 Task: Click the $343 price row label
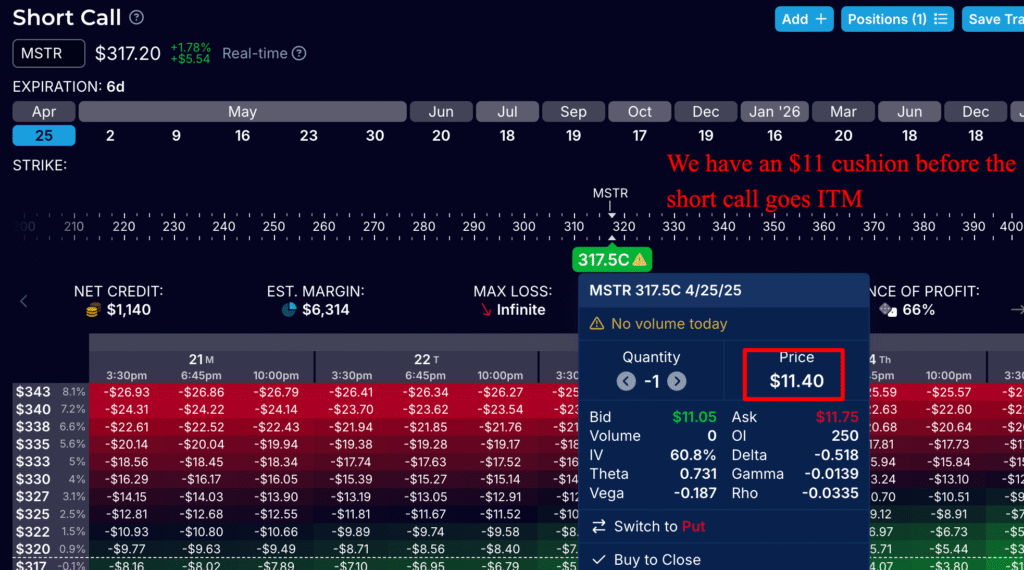click(33, 392)
